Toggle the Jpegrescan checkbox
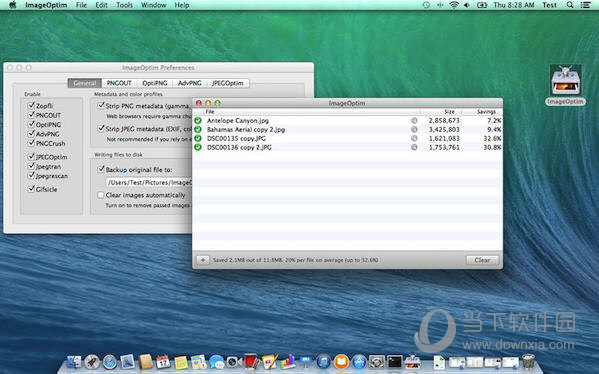 pyautogui.click(x=31, y=176)
